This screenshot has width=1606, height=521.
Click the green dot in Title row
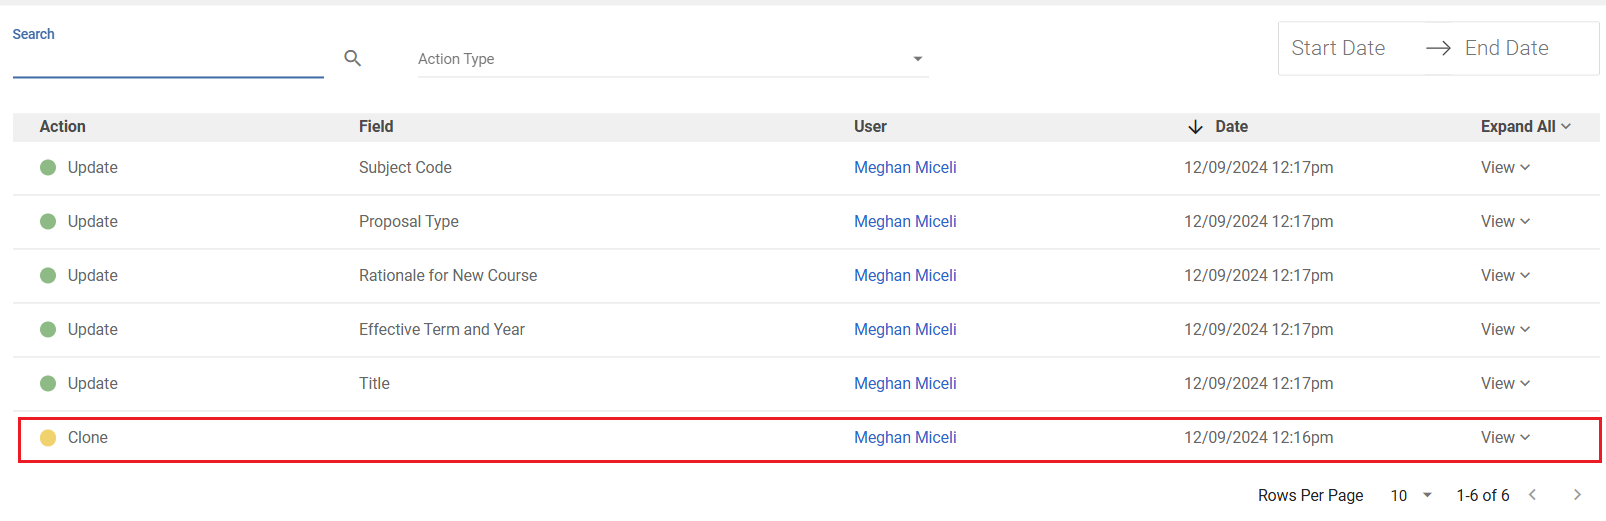[48, 384]
